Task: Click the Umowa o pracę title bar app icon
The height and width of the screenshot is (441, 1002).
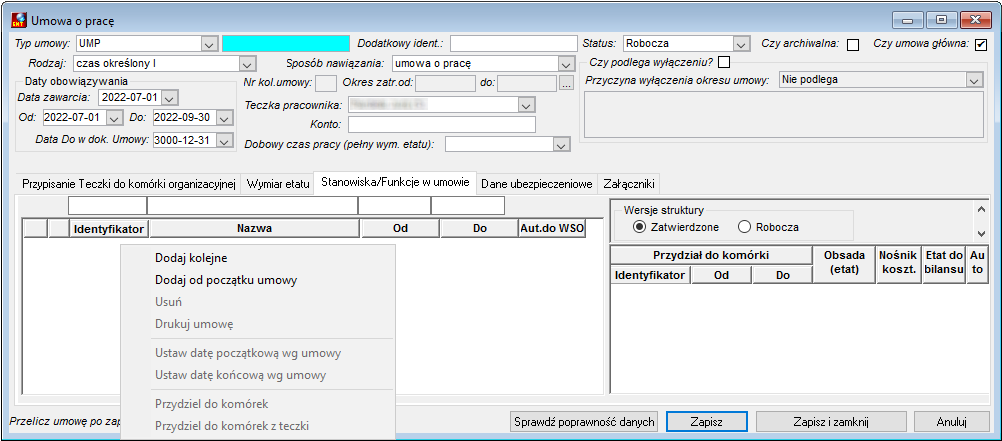Action: tap(19, 20)
